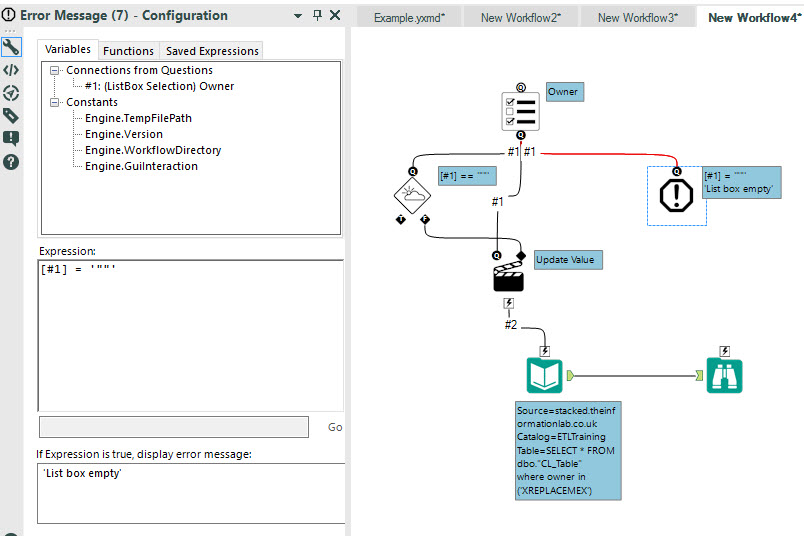Click the 'List box empty' canvas annotation

[x=742, y=183]
